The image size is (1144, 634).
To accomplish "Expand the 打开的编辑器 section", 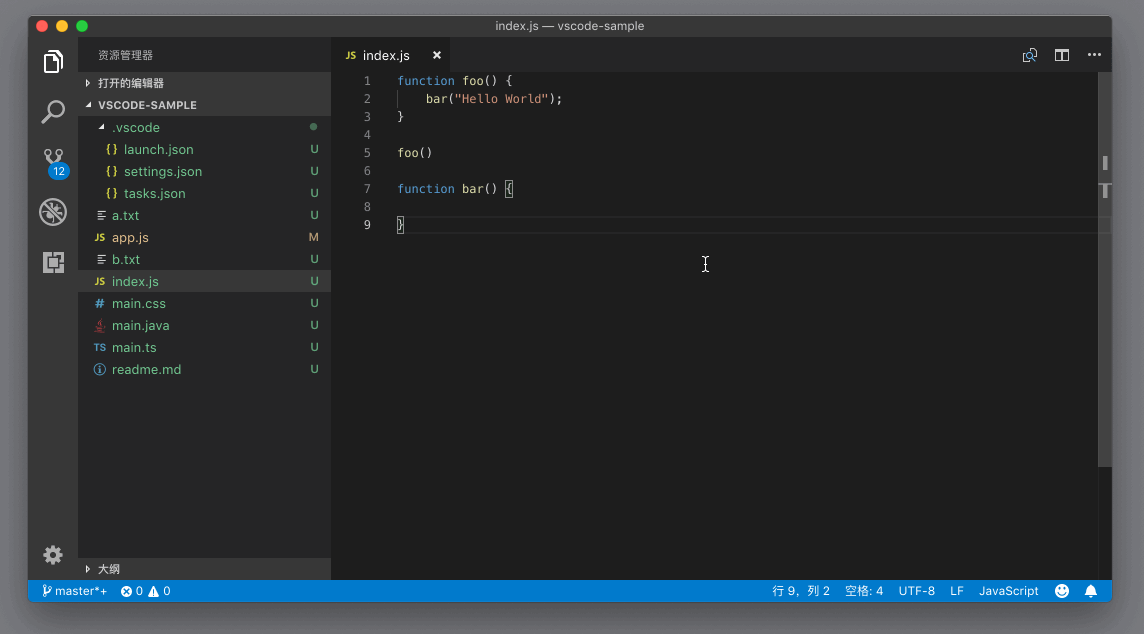I will pyautogui.click(x=130, y=83).
